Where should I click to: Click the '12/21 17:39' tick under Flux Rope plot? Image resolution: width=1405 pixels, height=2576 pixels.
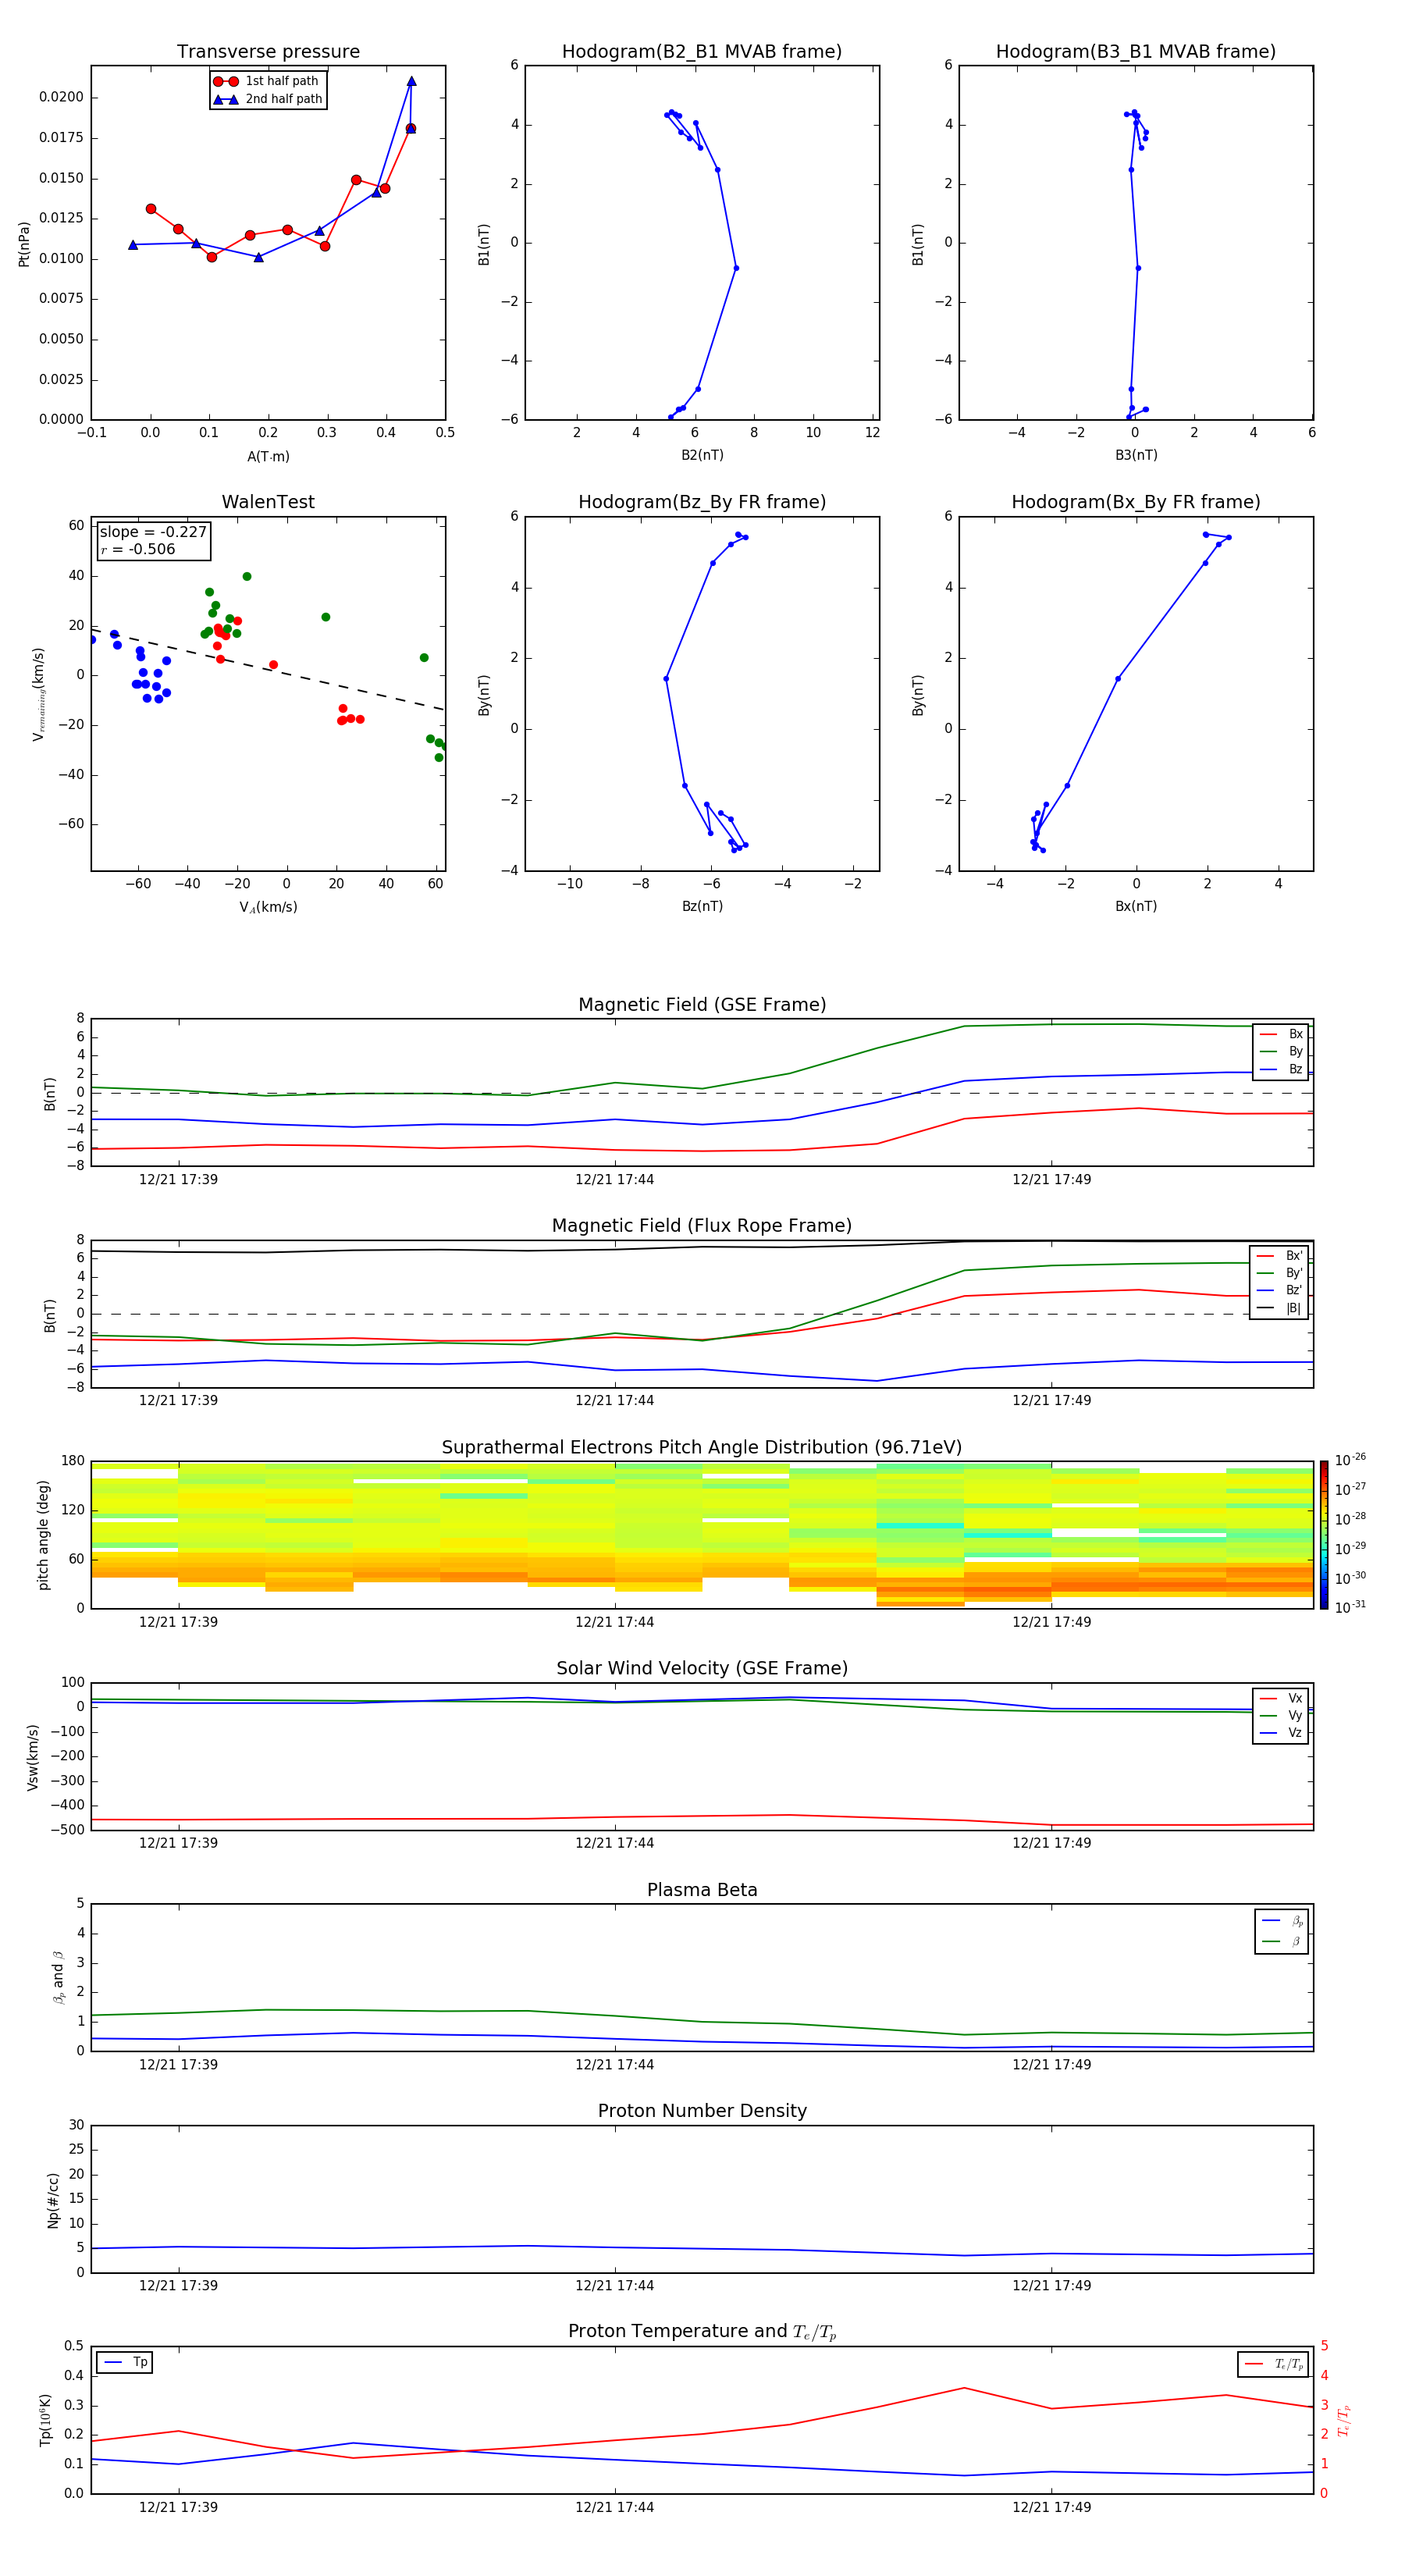coord(178,1401)
